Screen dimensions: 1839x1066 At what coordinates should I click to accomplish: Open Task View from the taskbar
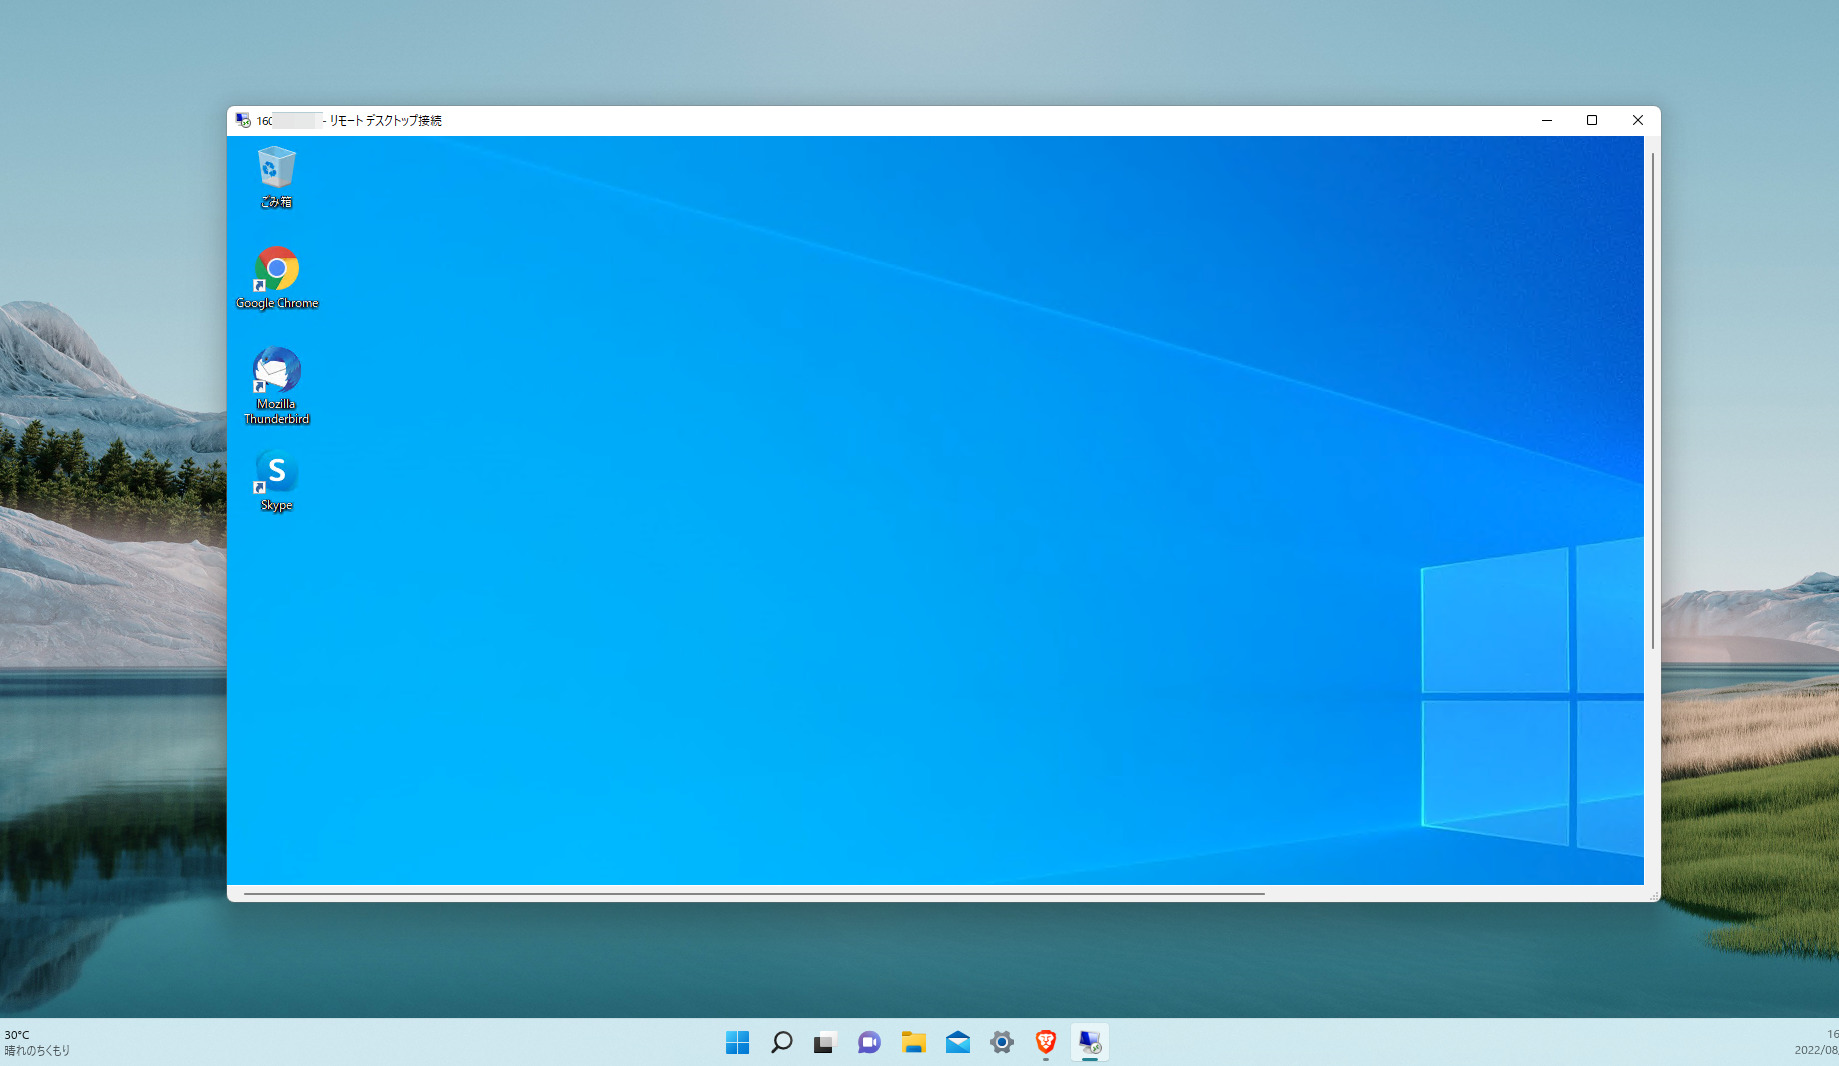(824, 1042)
